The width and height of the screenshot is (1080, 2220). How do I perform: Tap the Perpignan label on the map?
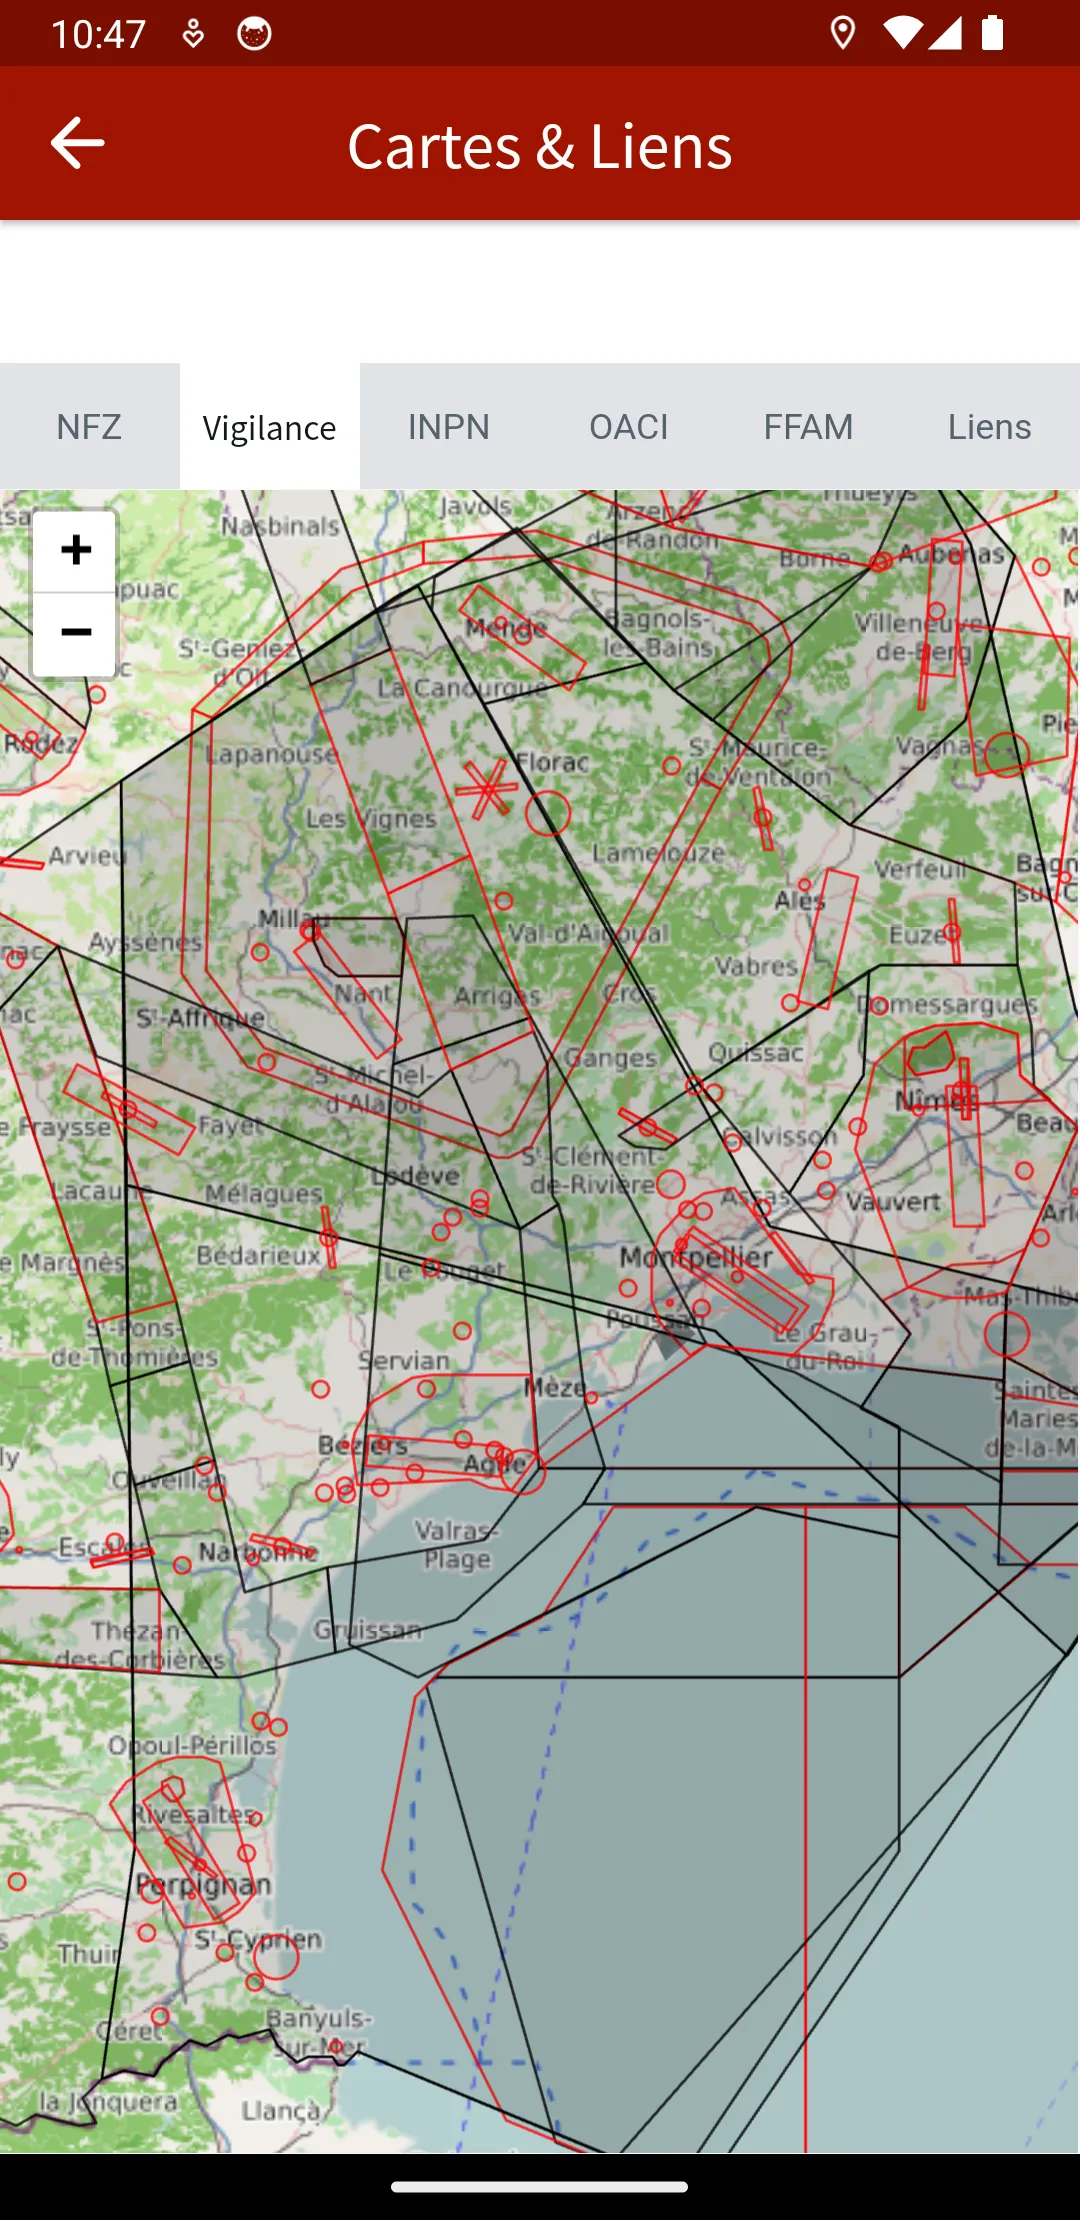pyautogui.click(x=204, y=1885)
